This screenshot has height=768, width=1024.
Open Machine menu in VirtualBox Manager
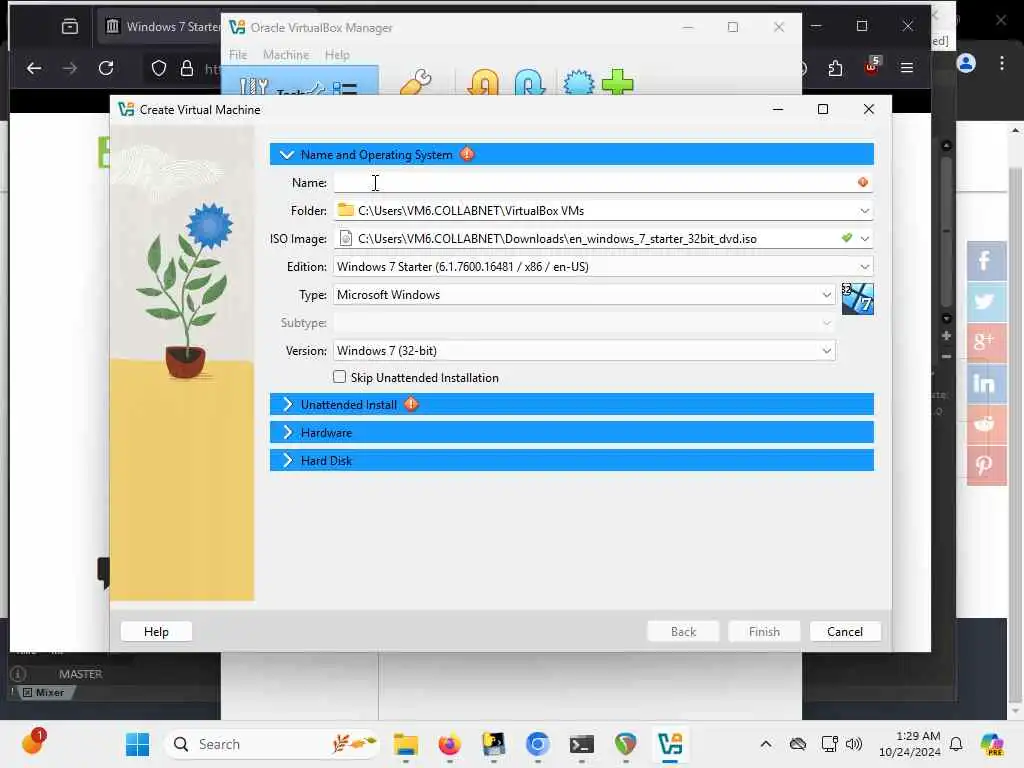[286, 55]
